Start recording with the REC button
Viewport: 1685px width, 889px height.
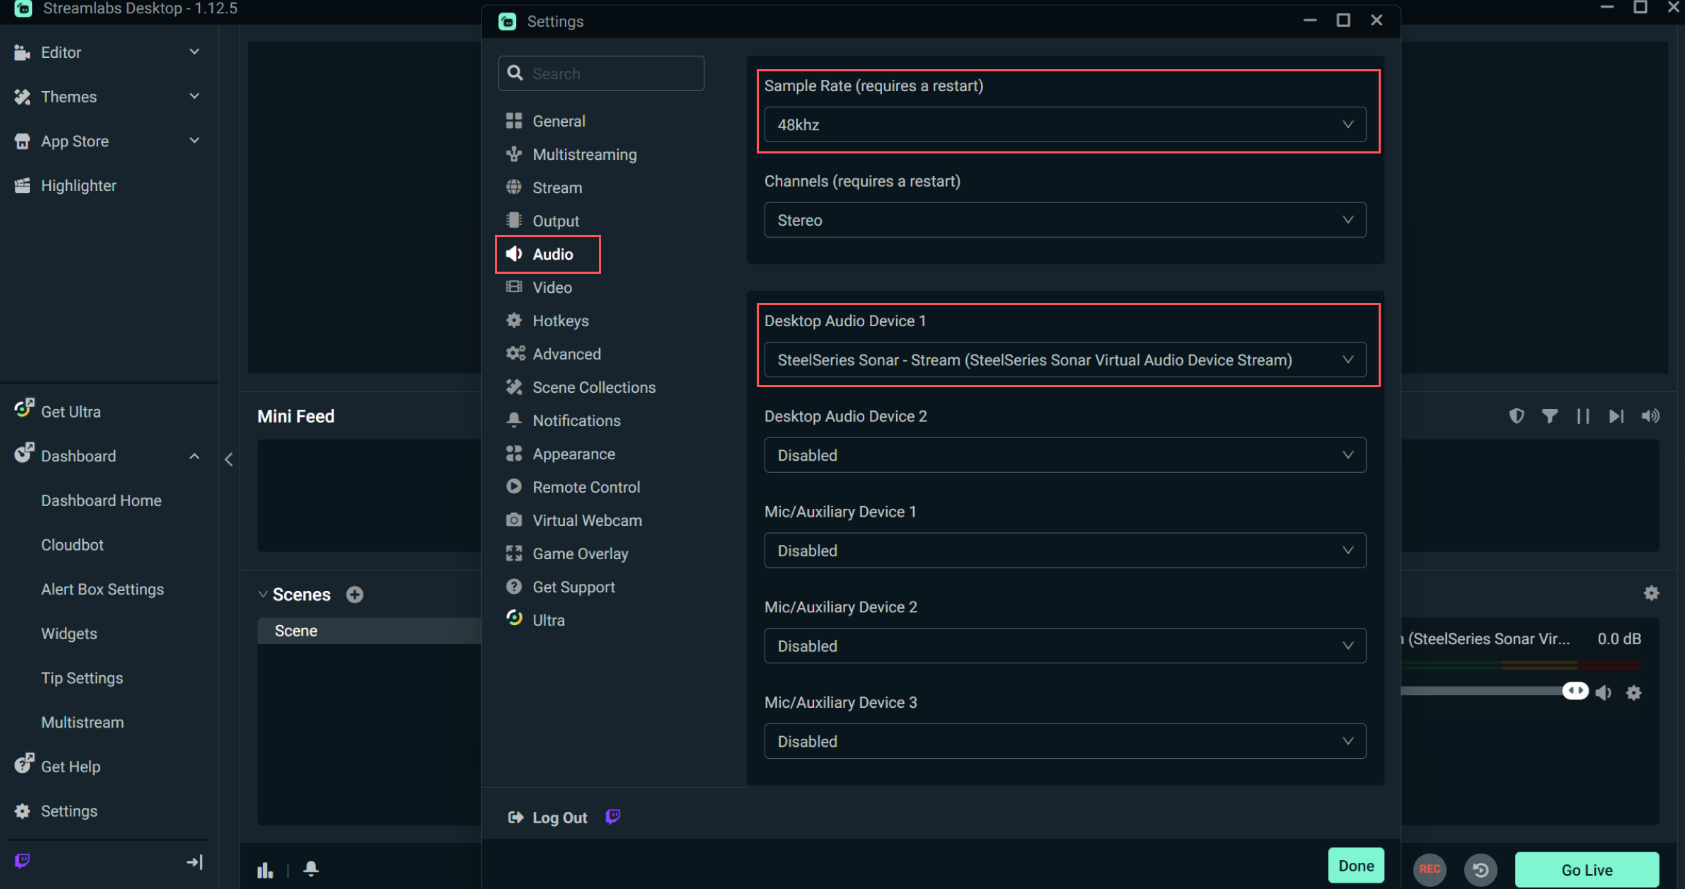[1430, 869]
